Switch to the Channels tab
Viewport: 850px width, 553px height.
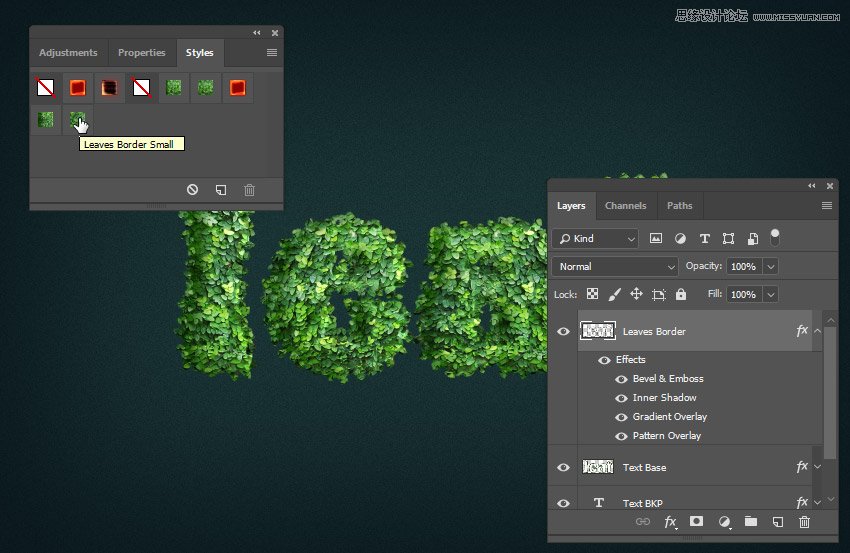point(625,206)
